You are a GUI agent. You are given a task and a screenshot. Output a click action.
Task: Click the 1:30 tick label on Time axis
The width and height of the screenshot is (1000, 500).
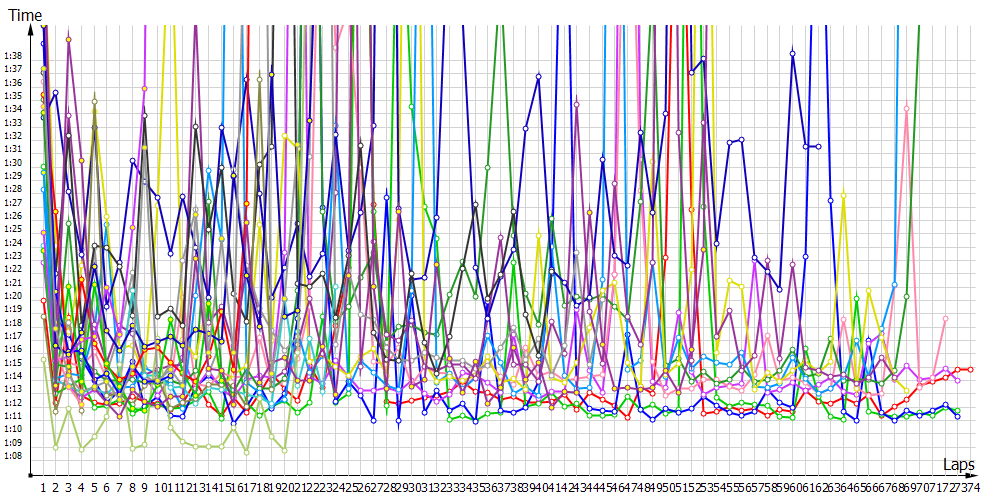pos(13,162)
